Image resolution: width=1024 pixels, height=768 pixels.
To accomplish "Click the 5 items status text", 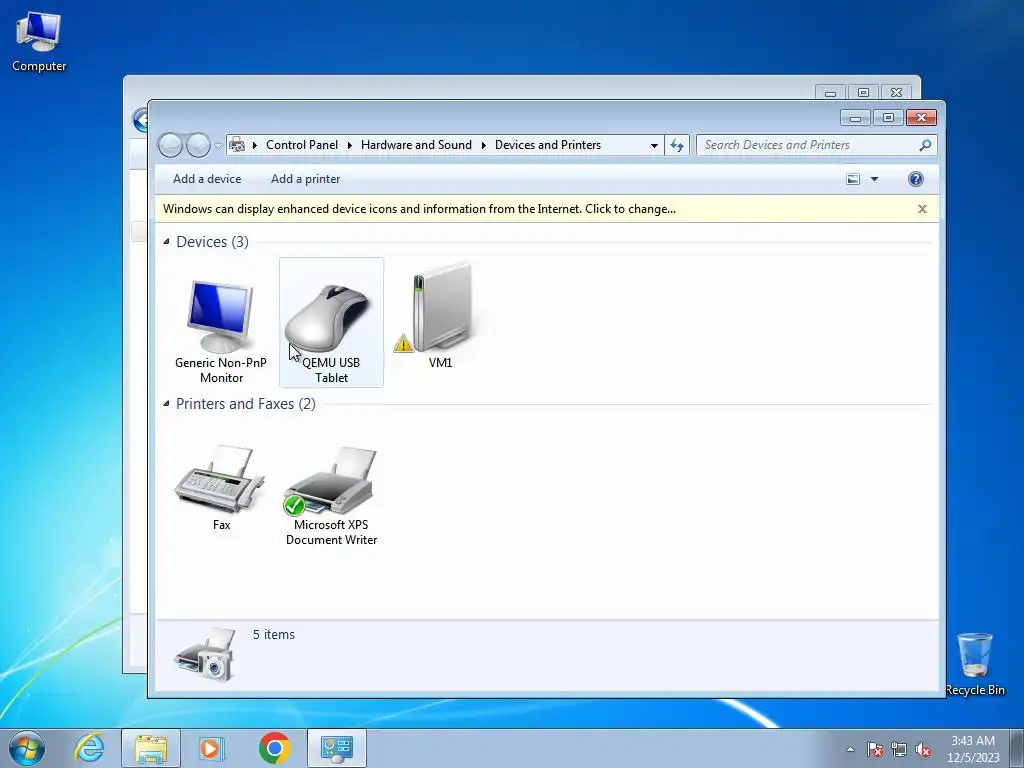I will click(x=274, y=634).
